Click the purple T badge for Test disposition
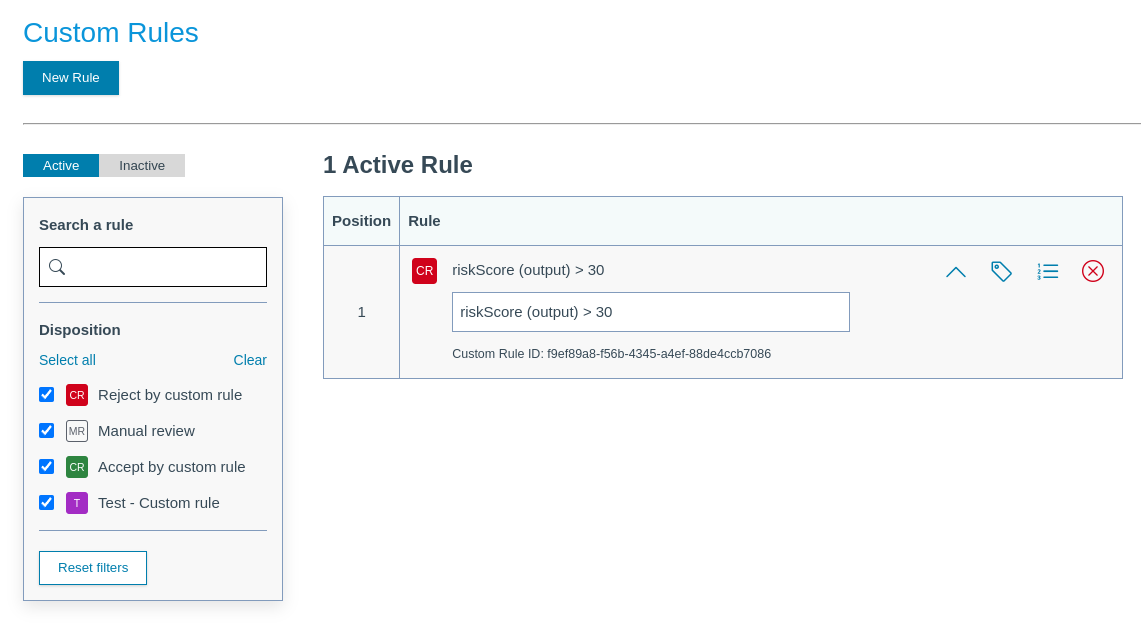The height and width of the screenshot is (623, 1141). [77, 503]
